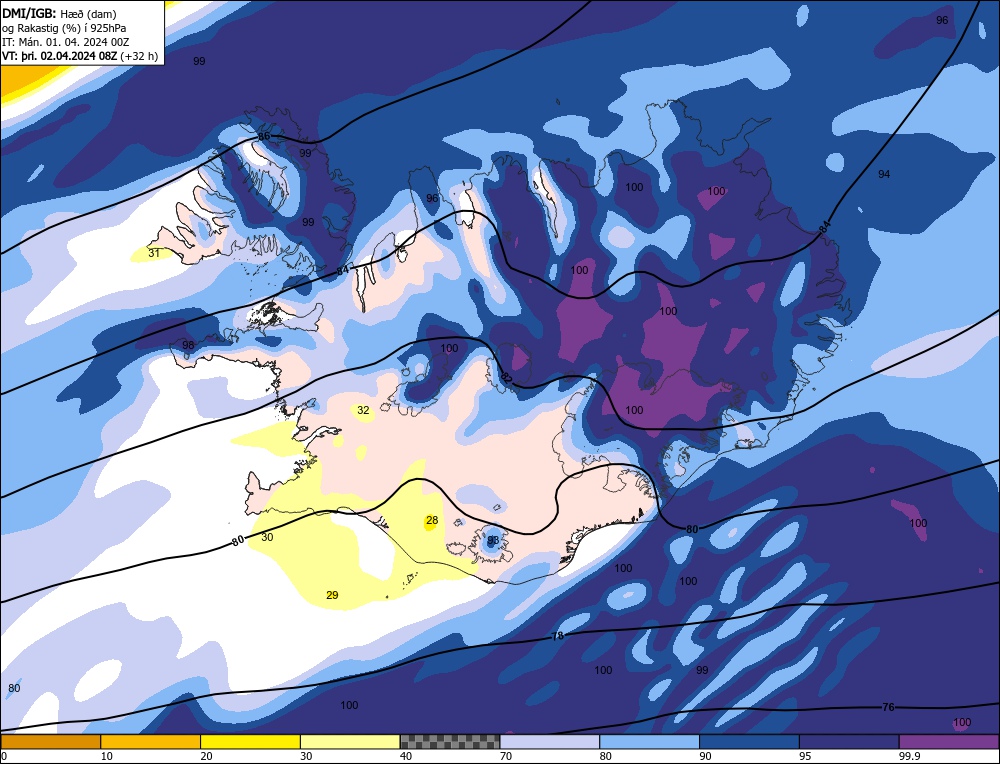This screenshot has height=764, width=1000.
Task: Click the pale yellow 30–40 legend swatch
Action: point(350,742)
